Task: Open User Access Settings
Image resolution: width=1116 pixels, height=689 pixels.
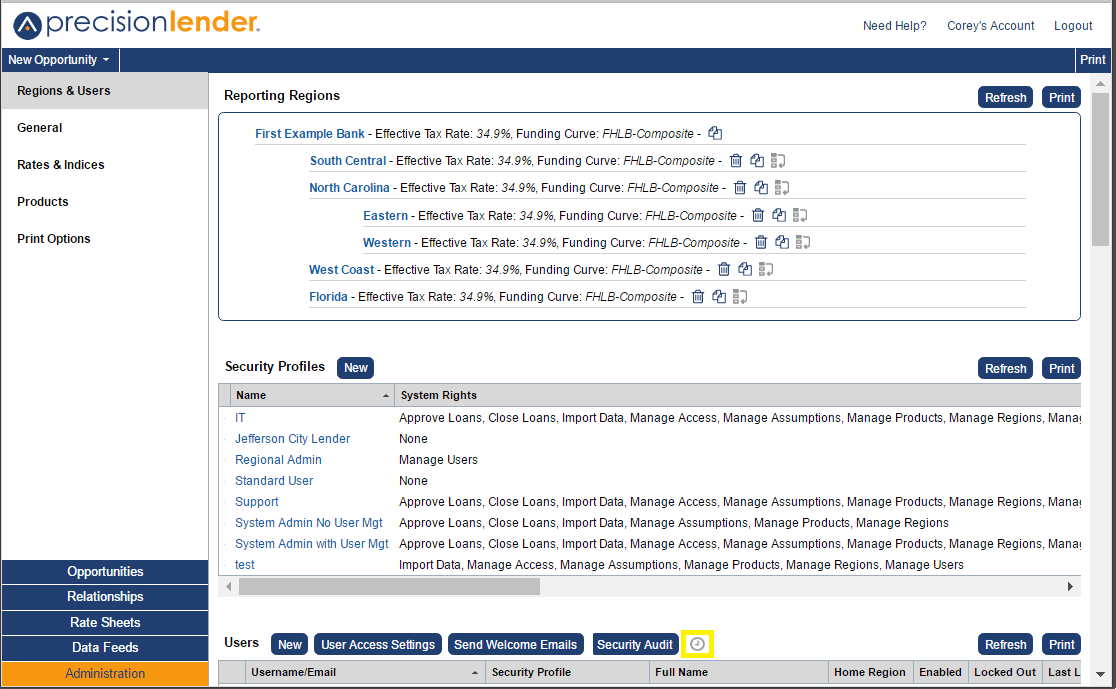Action: tap(377, 645)
